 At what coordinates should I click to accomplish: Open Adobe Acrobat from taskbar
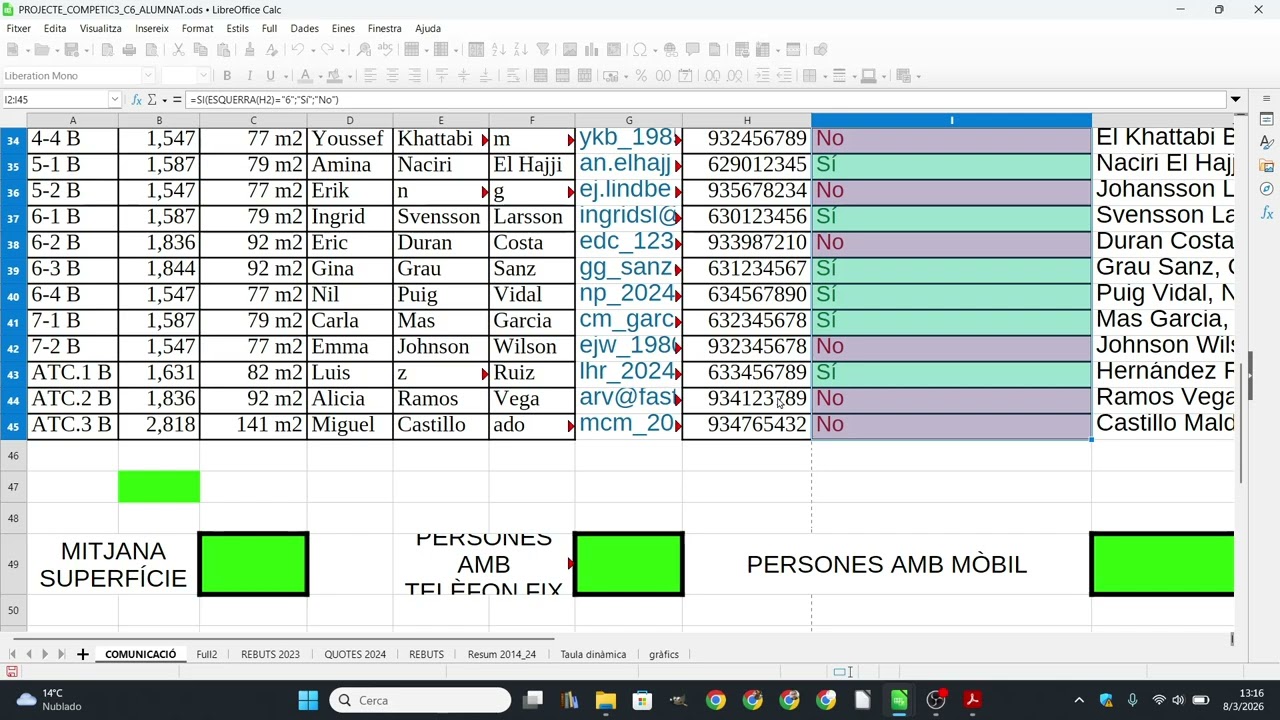coord(972,700)
